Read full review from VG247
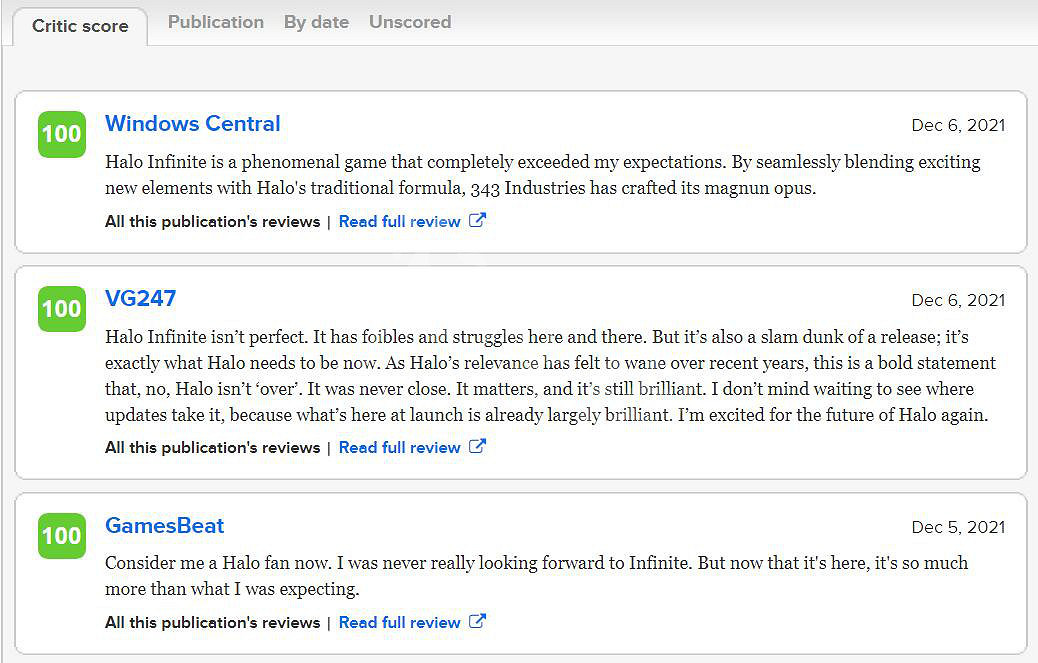This screenshot has width=1038, height=663. 400,448
